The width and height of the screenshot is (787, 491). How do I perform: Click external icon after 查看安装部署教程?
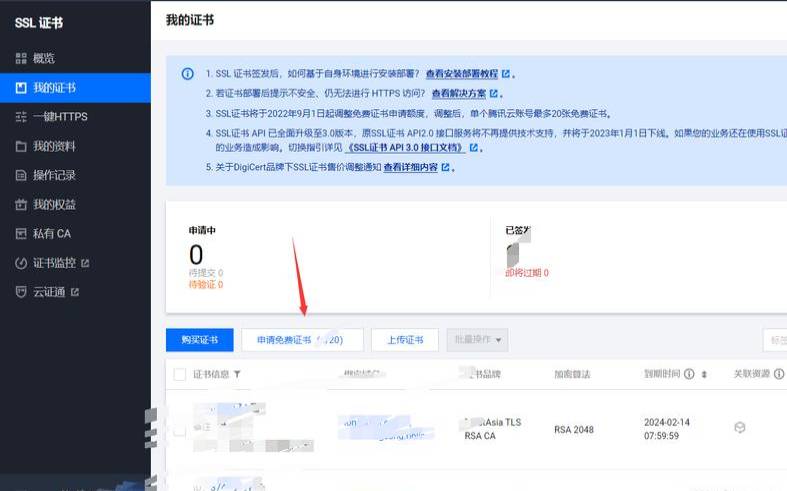(506, 74)
